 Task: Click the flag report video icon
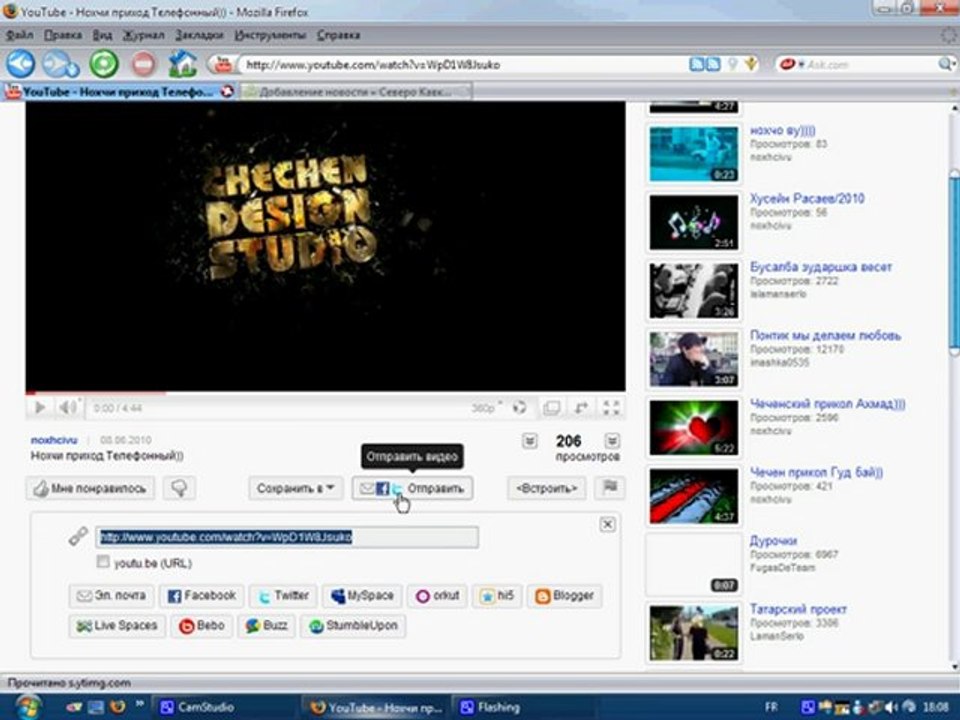tap(610, 488)
